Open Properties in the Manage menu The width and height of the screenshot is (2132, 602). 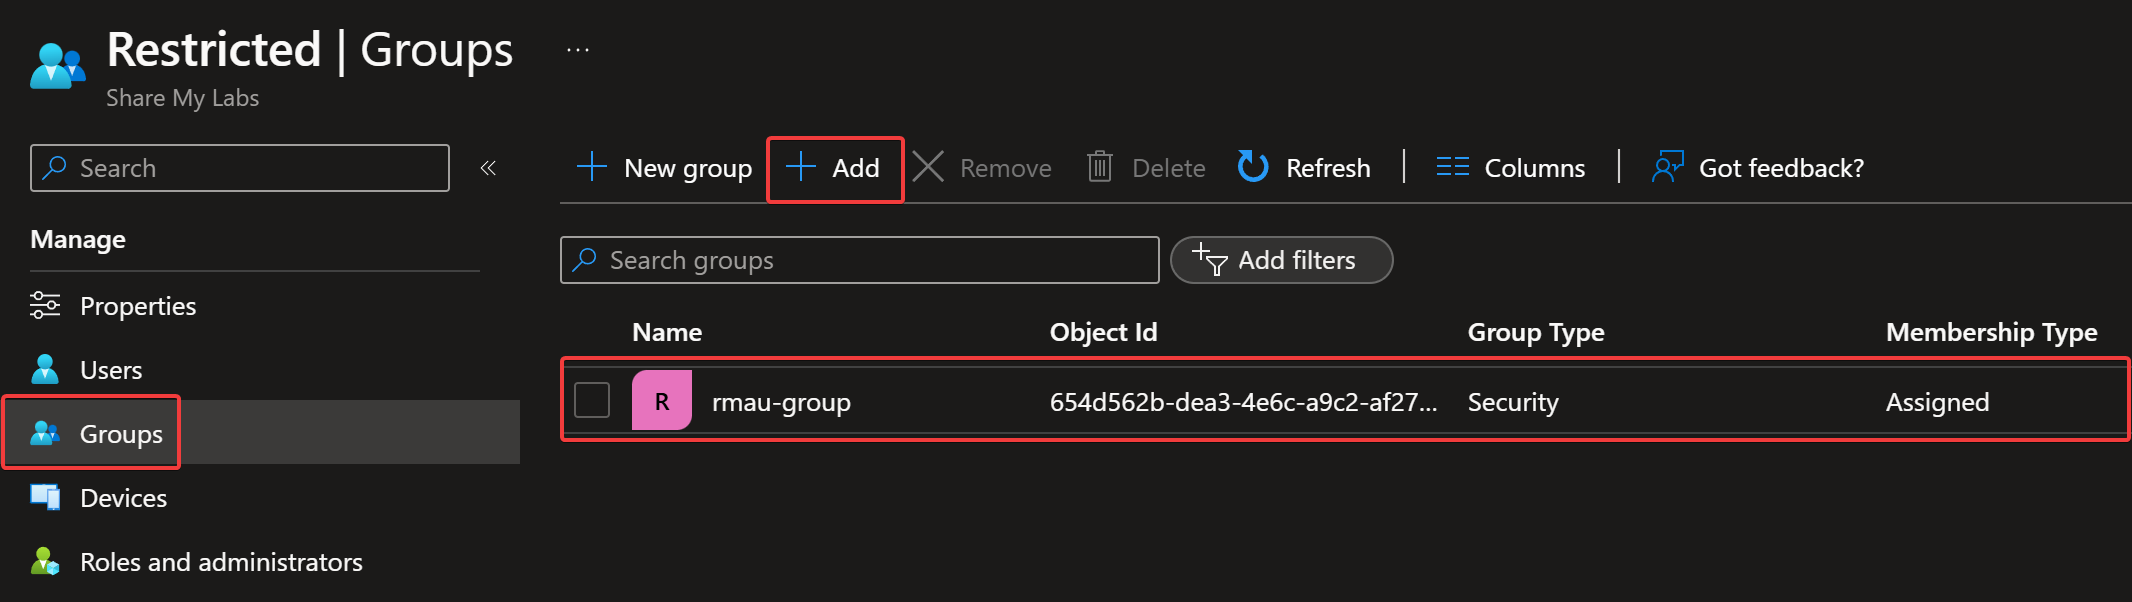138,306
